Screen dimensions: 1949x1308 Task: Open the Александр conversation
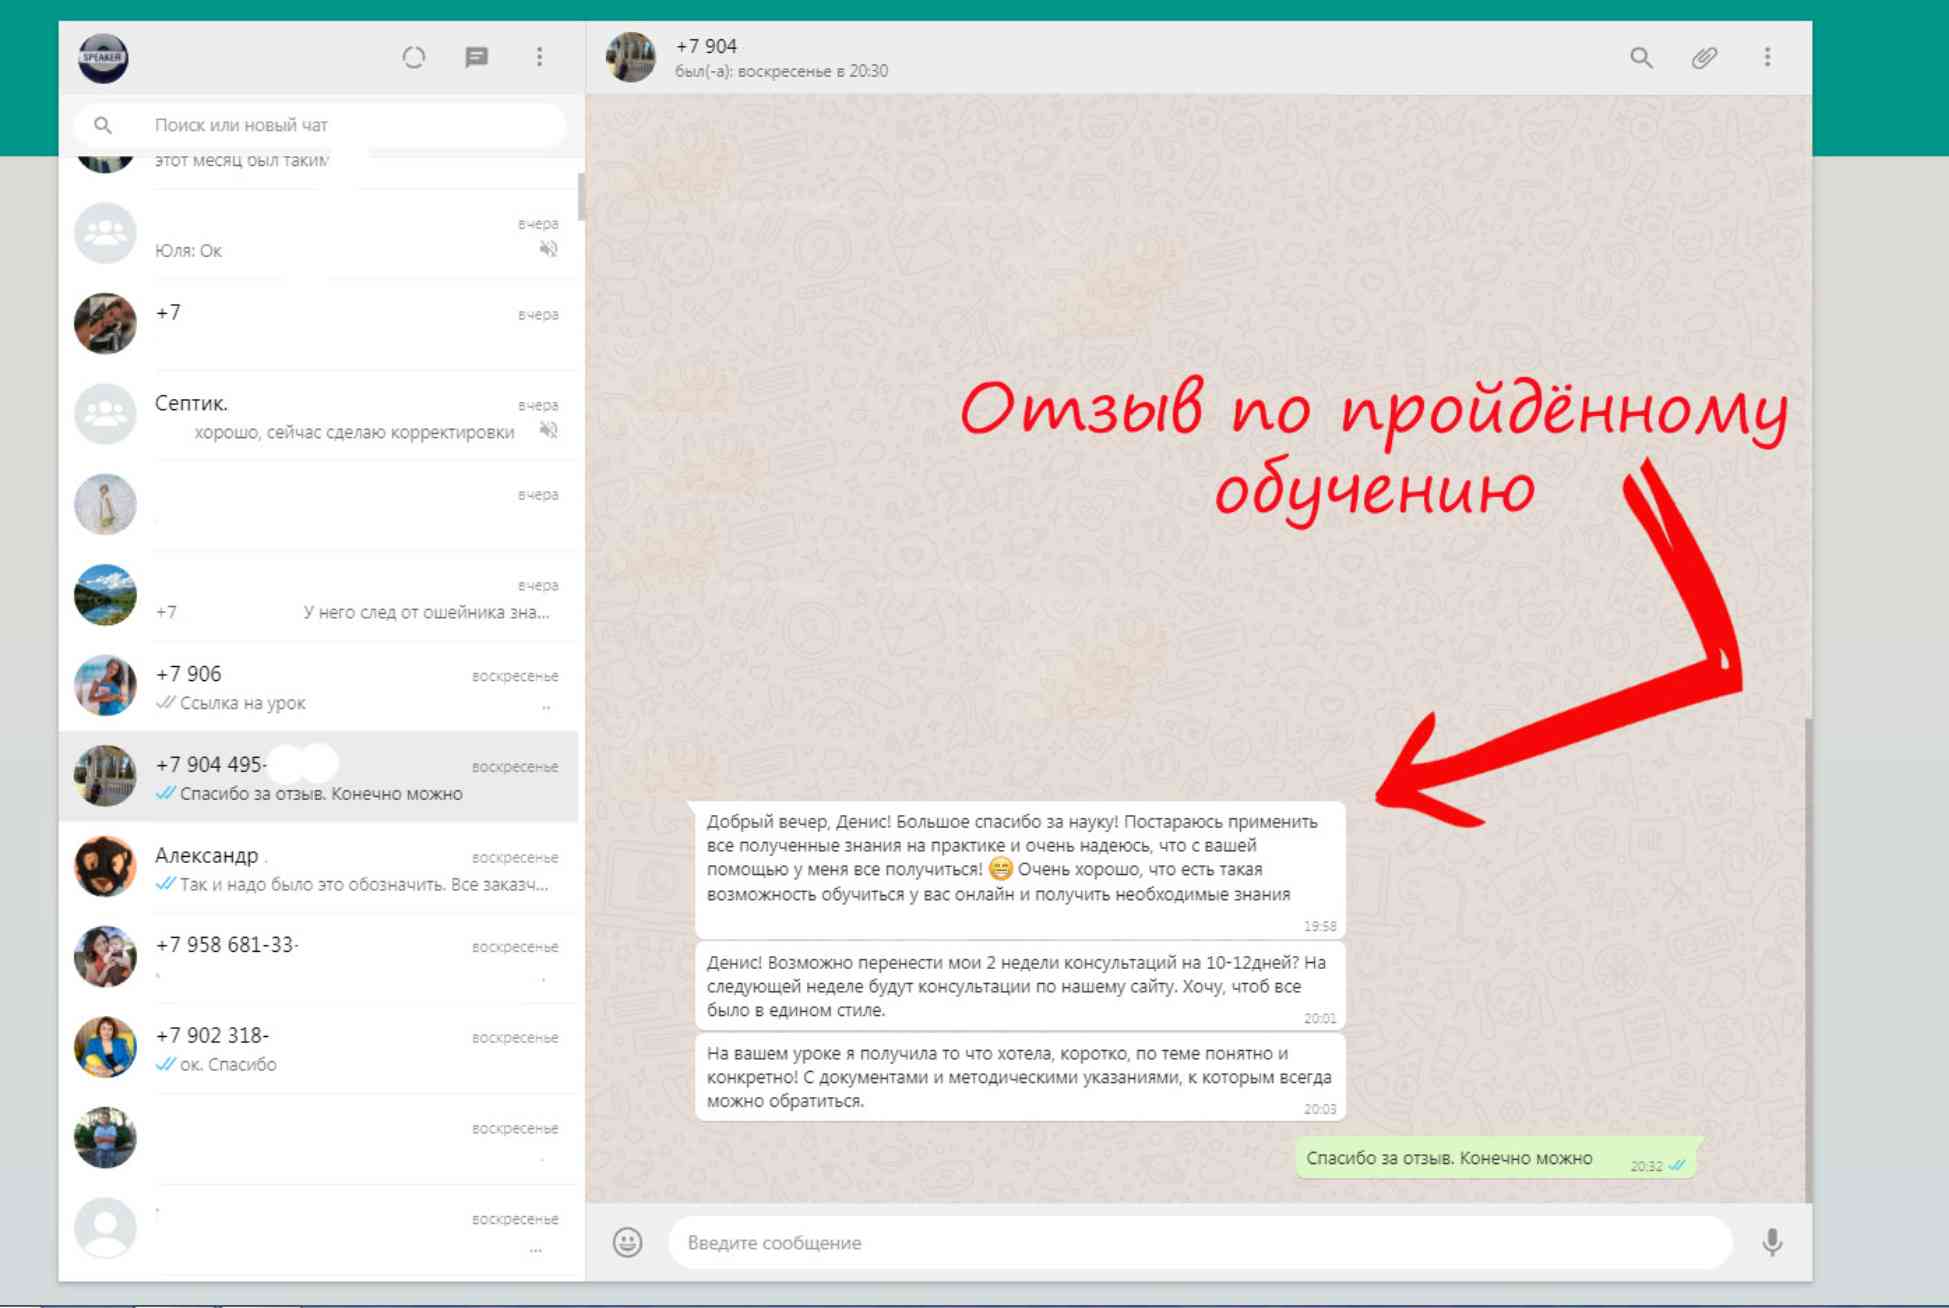pyautogui.click(x=320, y=867)
